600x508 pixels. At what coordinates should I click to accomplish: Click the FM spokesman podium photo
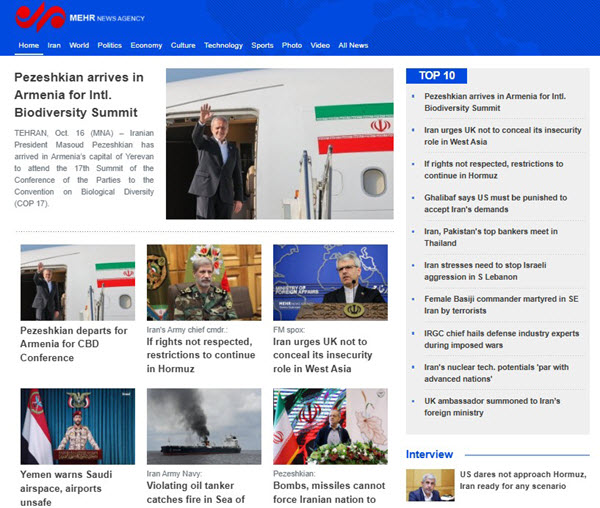coord(330,283)
